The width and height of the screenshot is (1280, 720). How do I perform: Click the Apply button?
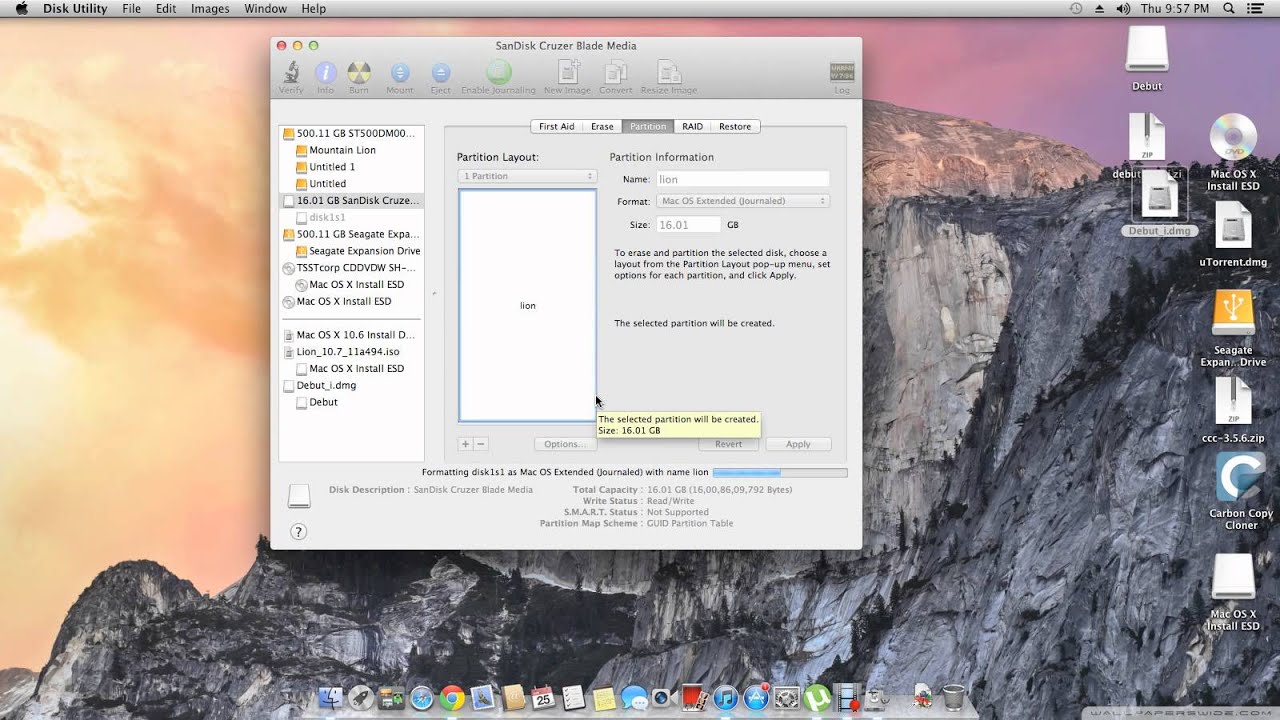(x=798, y=444)
